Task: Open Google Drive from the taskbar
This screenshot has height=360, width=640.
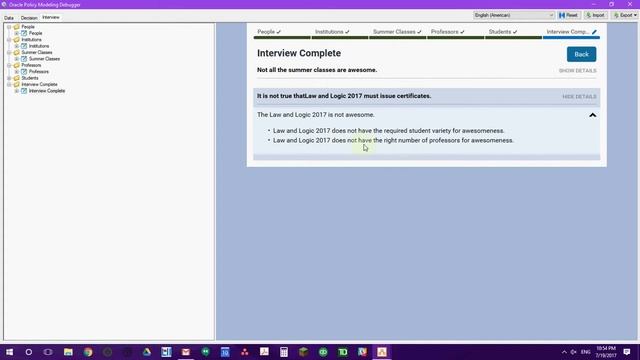Action: pos(147,352)
